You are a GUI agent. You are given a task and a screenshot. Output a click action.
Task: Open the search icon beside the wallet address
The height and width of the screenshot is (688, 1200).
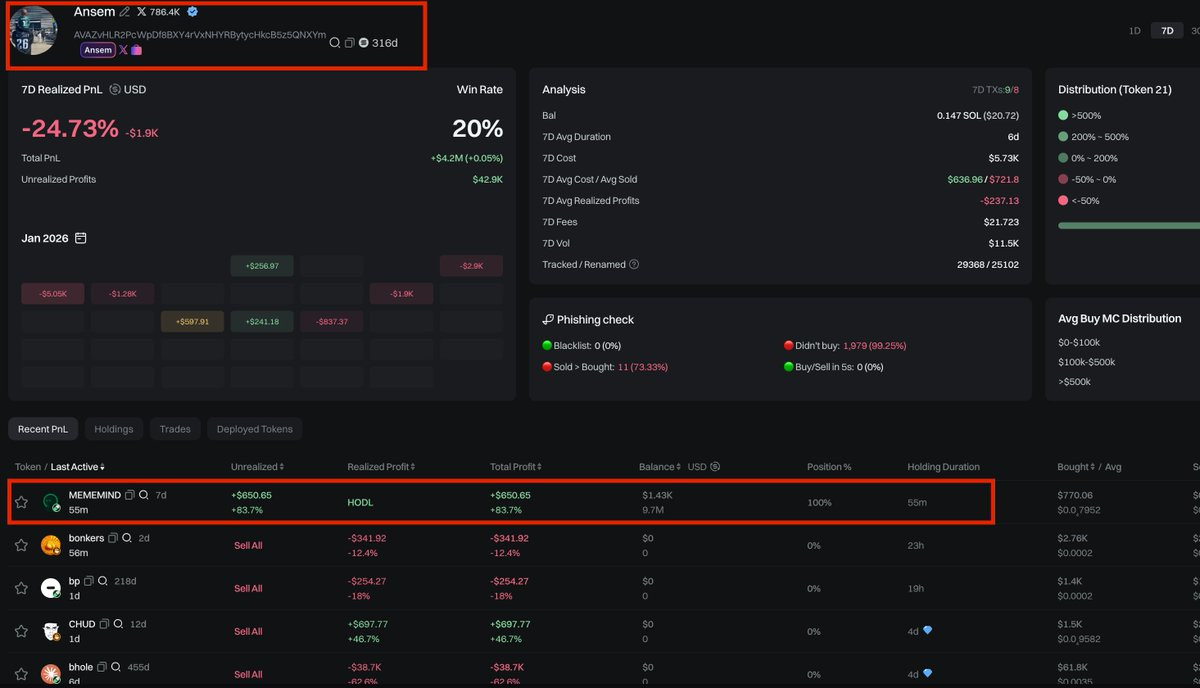click(335, 43)
